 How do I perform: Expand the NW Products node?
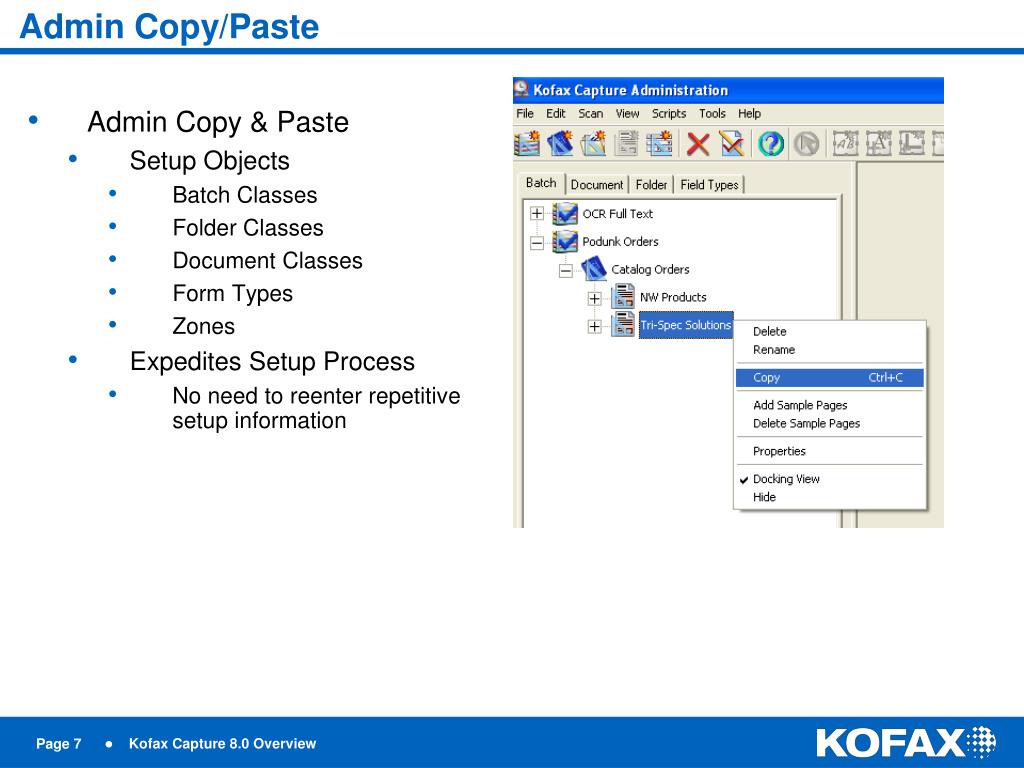click(x=594, y=298)
